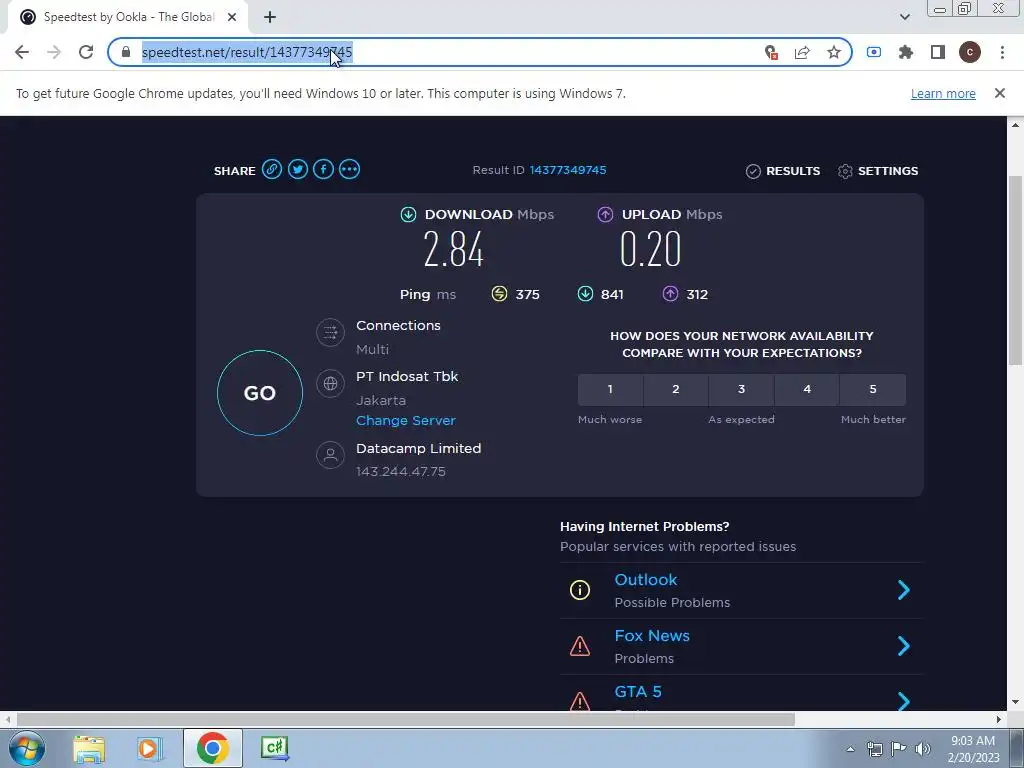Open a new browser tab

coord(270,18)
